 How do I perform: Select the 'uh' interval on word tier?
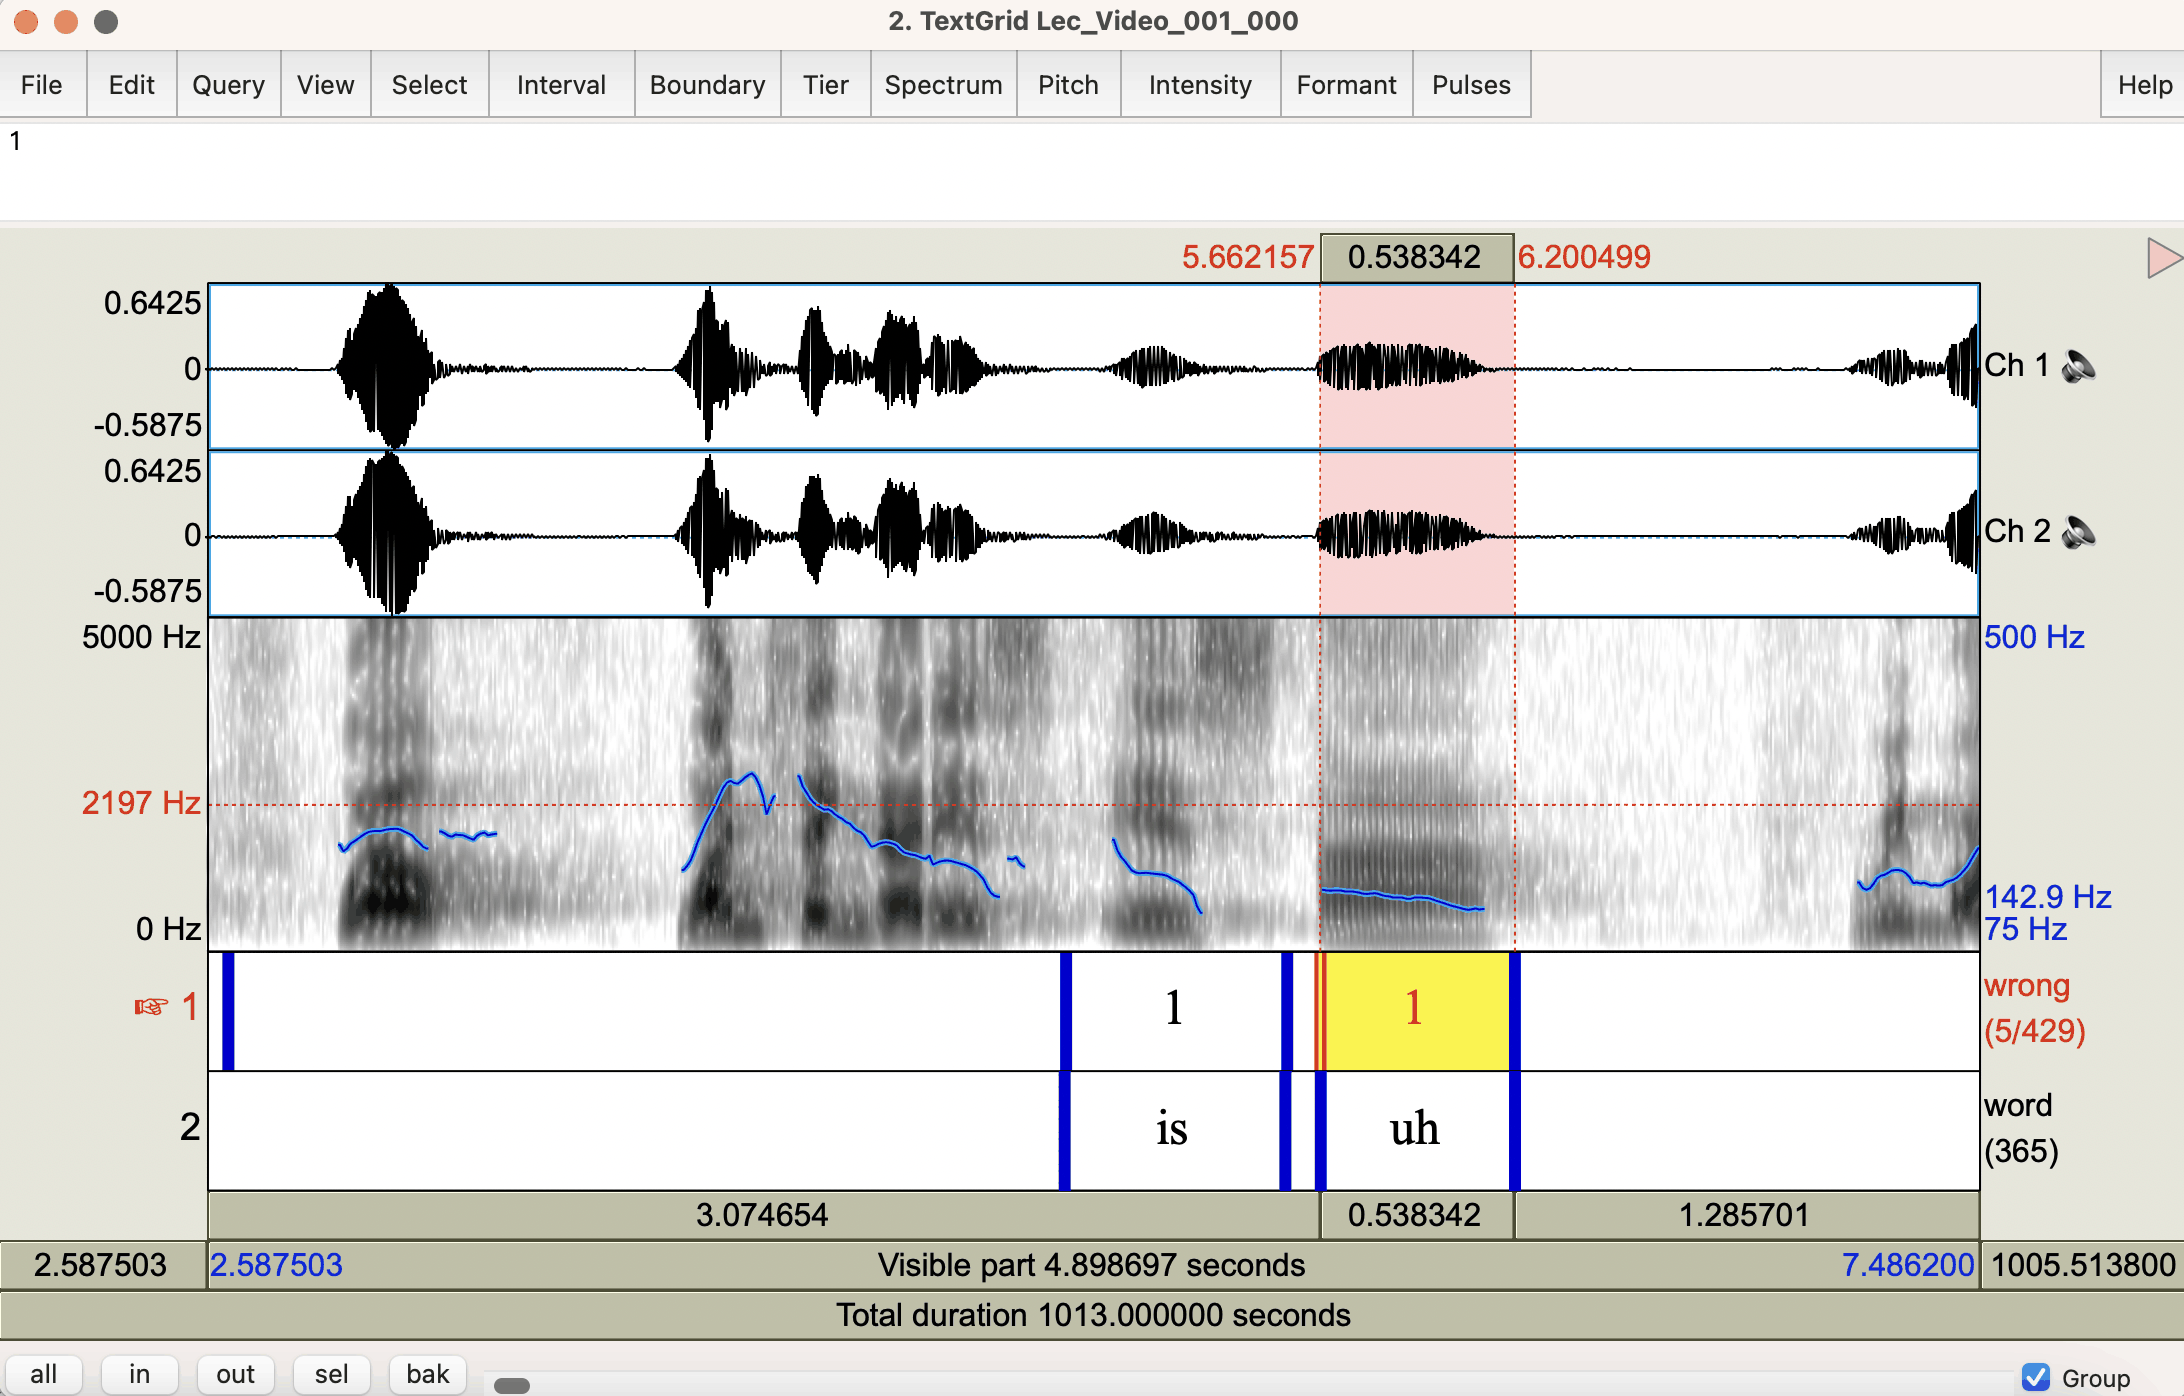pos(1416,1130)
